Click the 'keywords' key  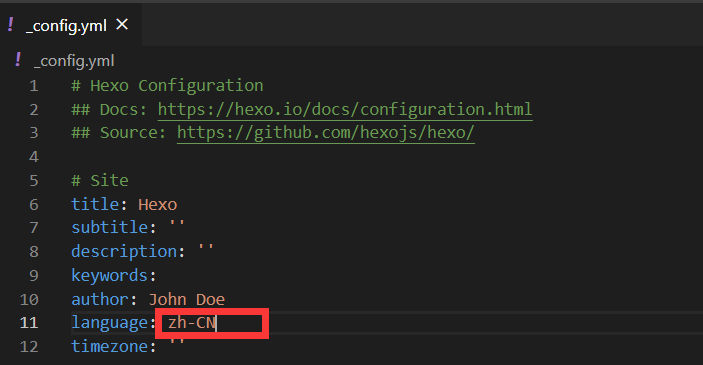[x=109, y=275]
